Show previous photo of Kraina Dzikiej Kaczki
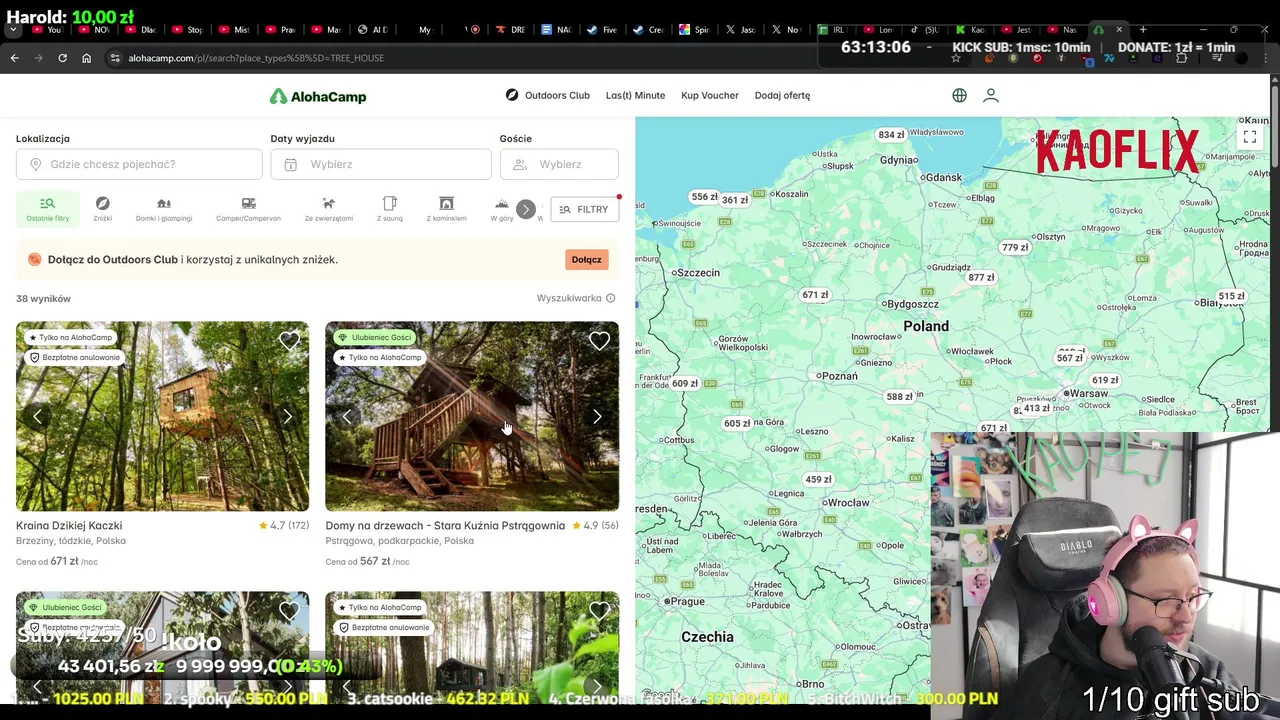 [x=37, y=416]
